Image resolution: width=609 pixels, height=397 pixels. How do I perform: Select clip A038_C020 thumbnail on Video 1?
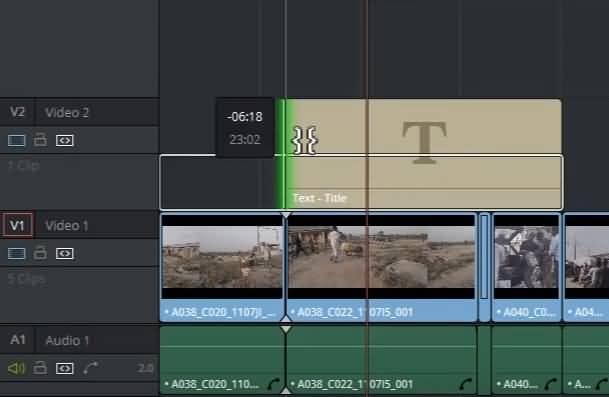coord(222,257)
